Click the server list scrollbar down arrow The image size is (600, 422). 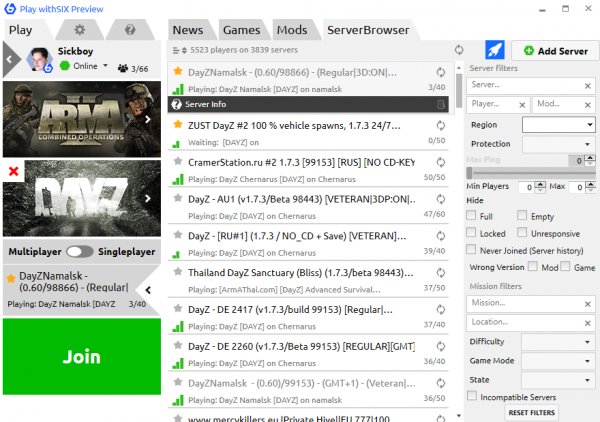(x=459, y=415)
